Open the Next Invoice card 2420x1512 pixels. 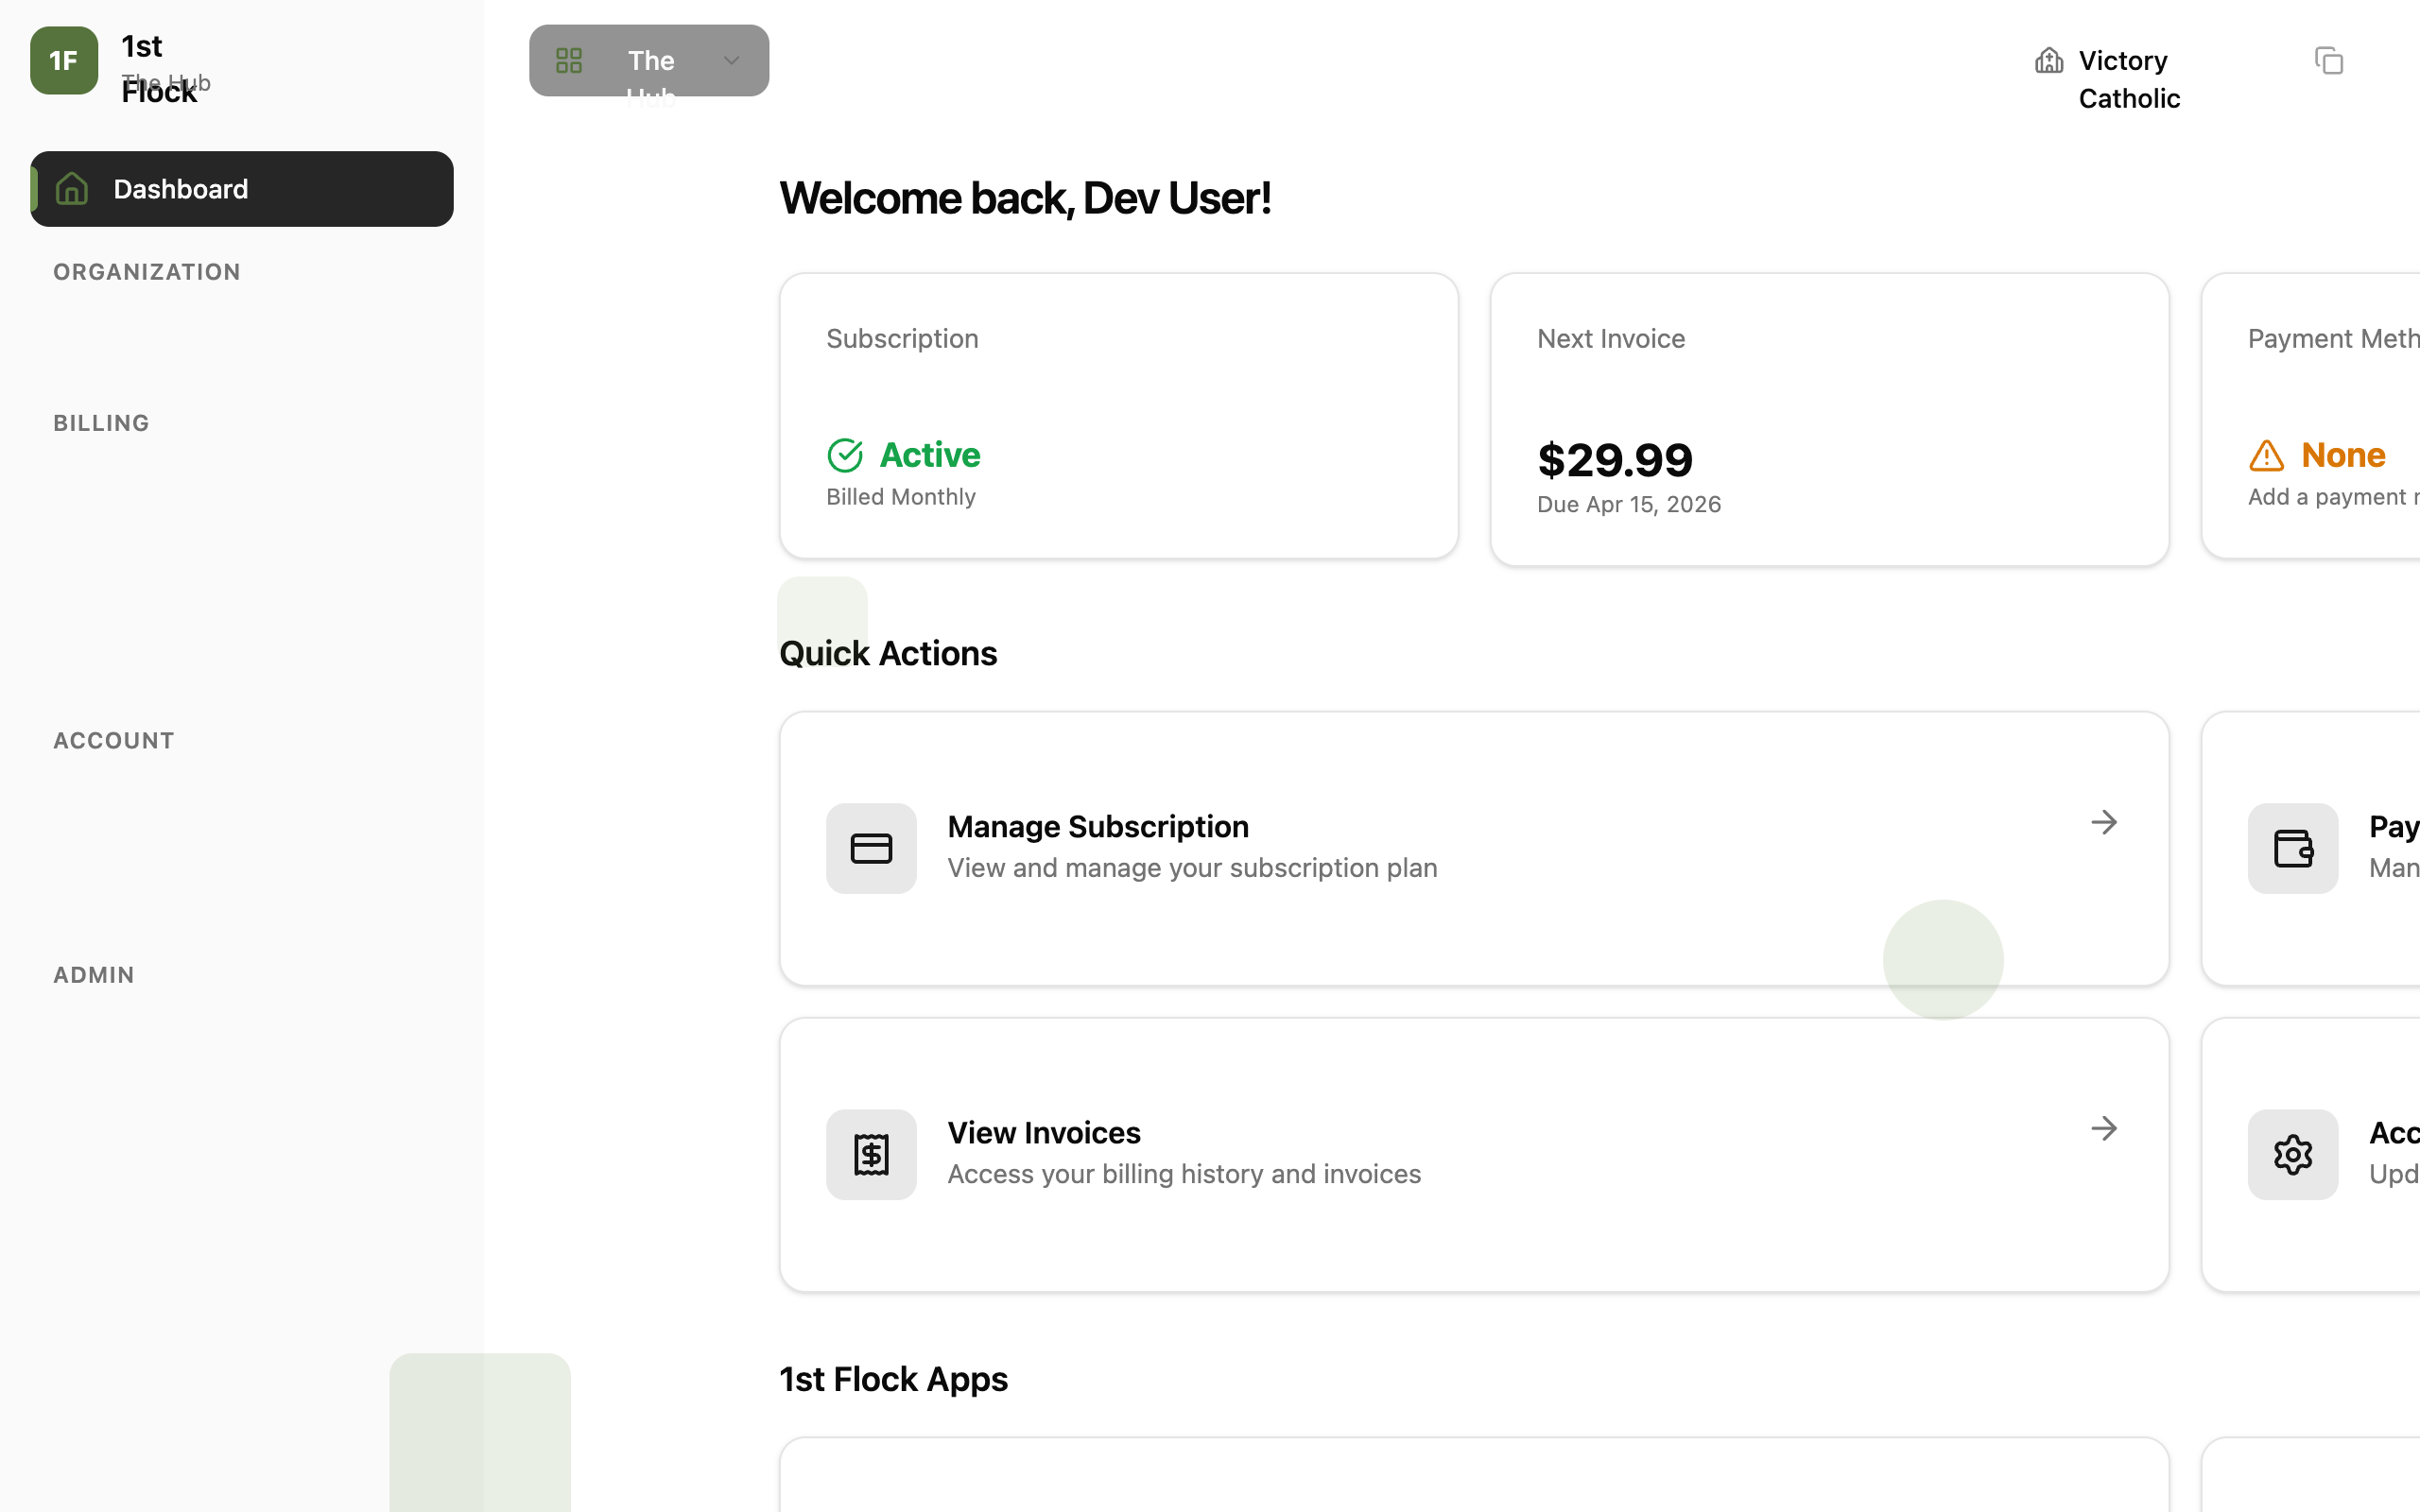point(1829,420)
